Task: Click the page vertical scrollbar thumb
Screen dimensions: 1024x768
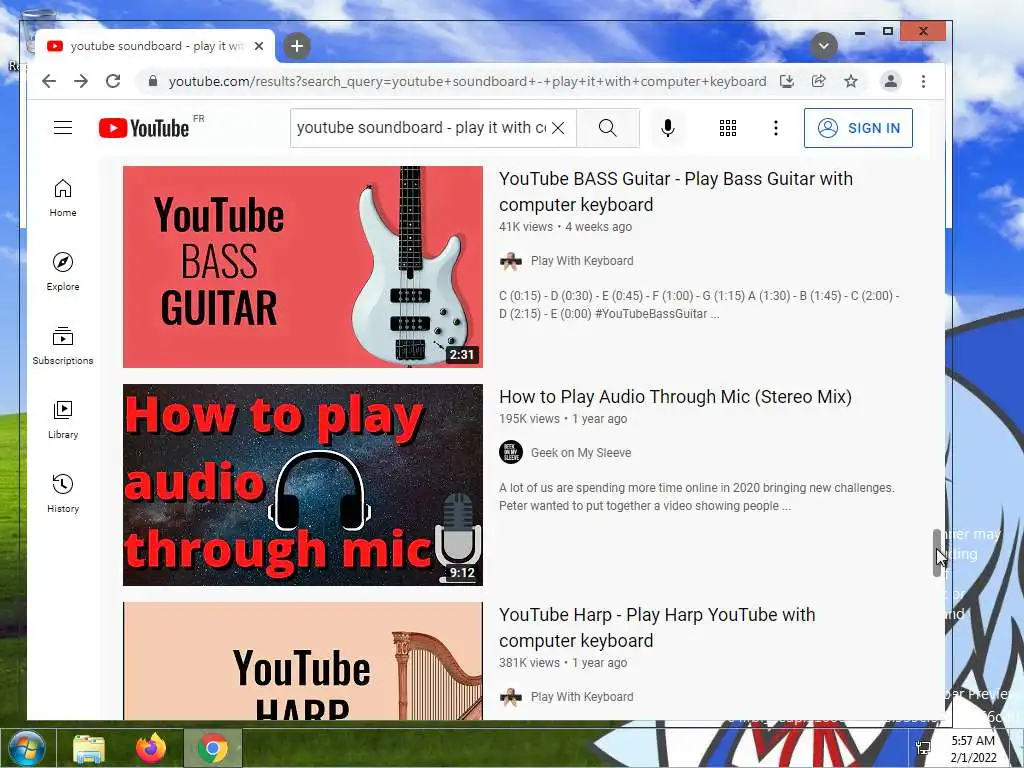Action: (936, 552)
